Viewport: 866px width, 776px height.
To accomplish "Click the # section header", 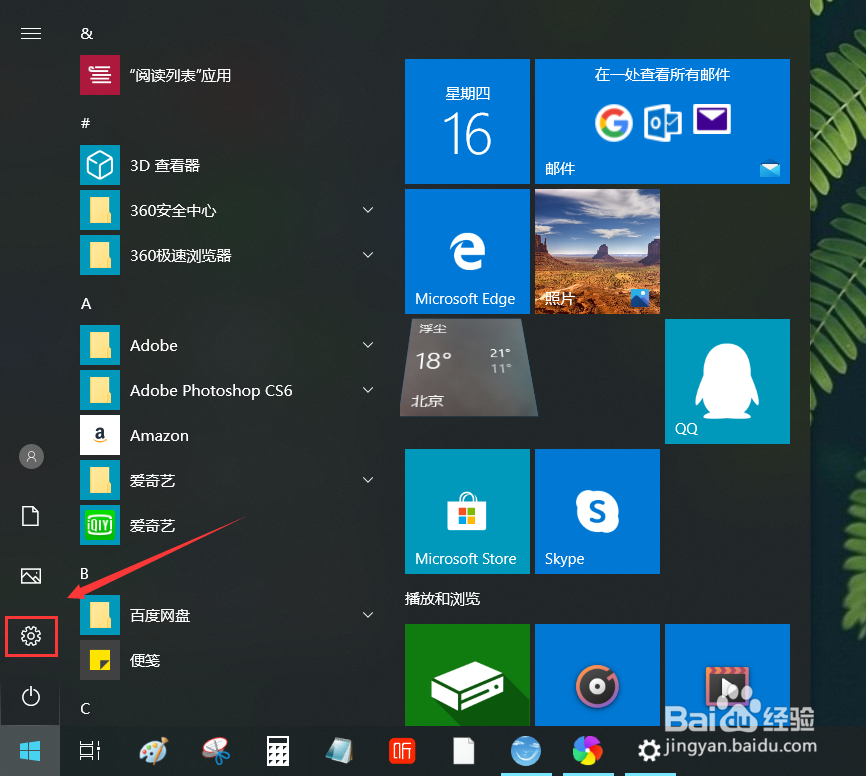I will (86, 123).
